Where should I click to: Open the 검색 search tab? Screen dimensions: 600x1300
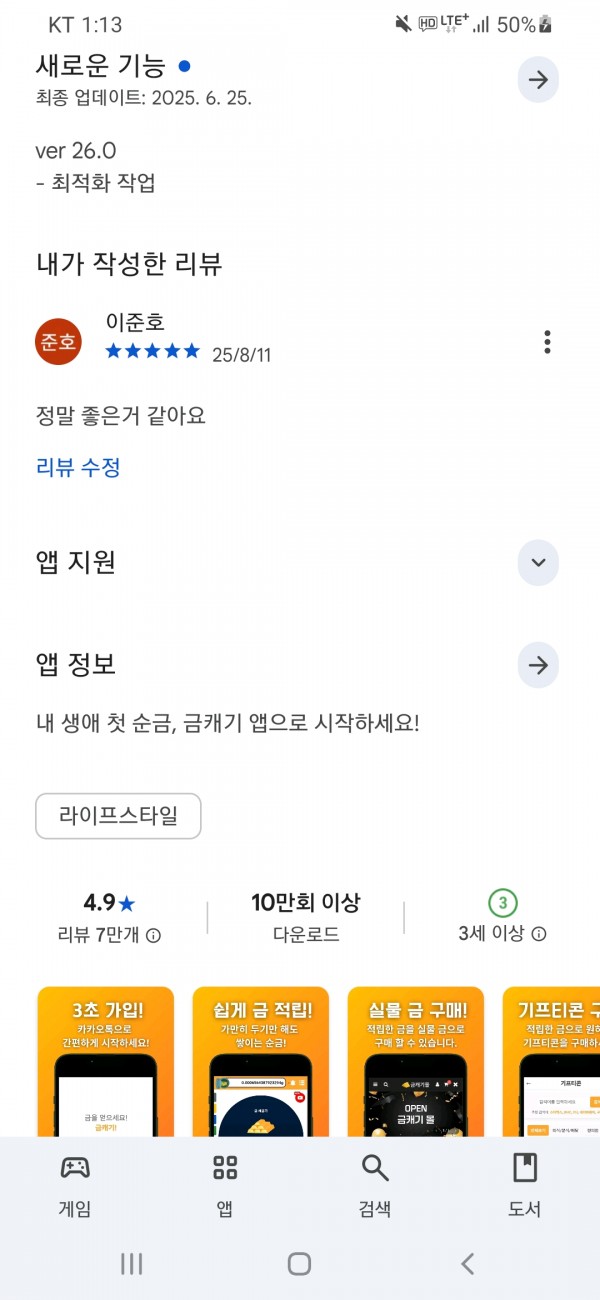click(x=375, y=1186)
